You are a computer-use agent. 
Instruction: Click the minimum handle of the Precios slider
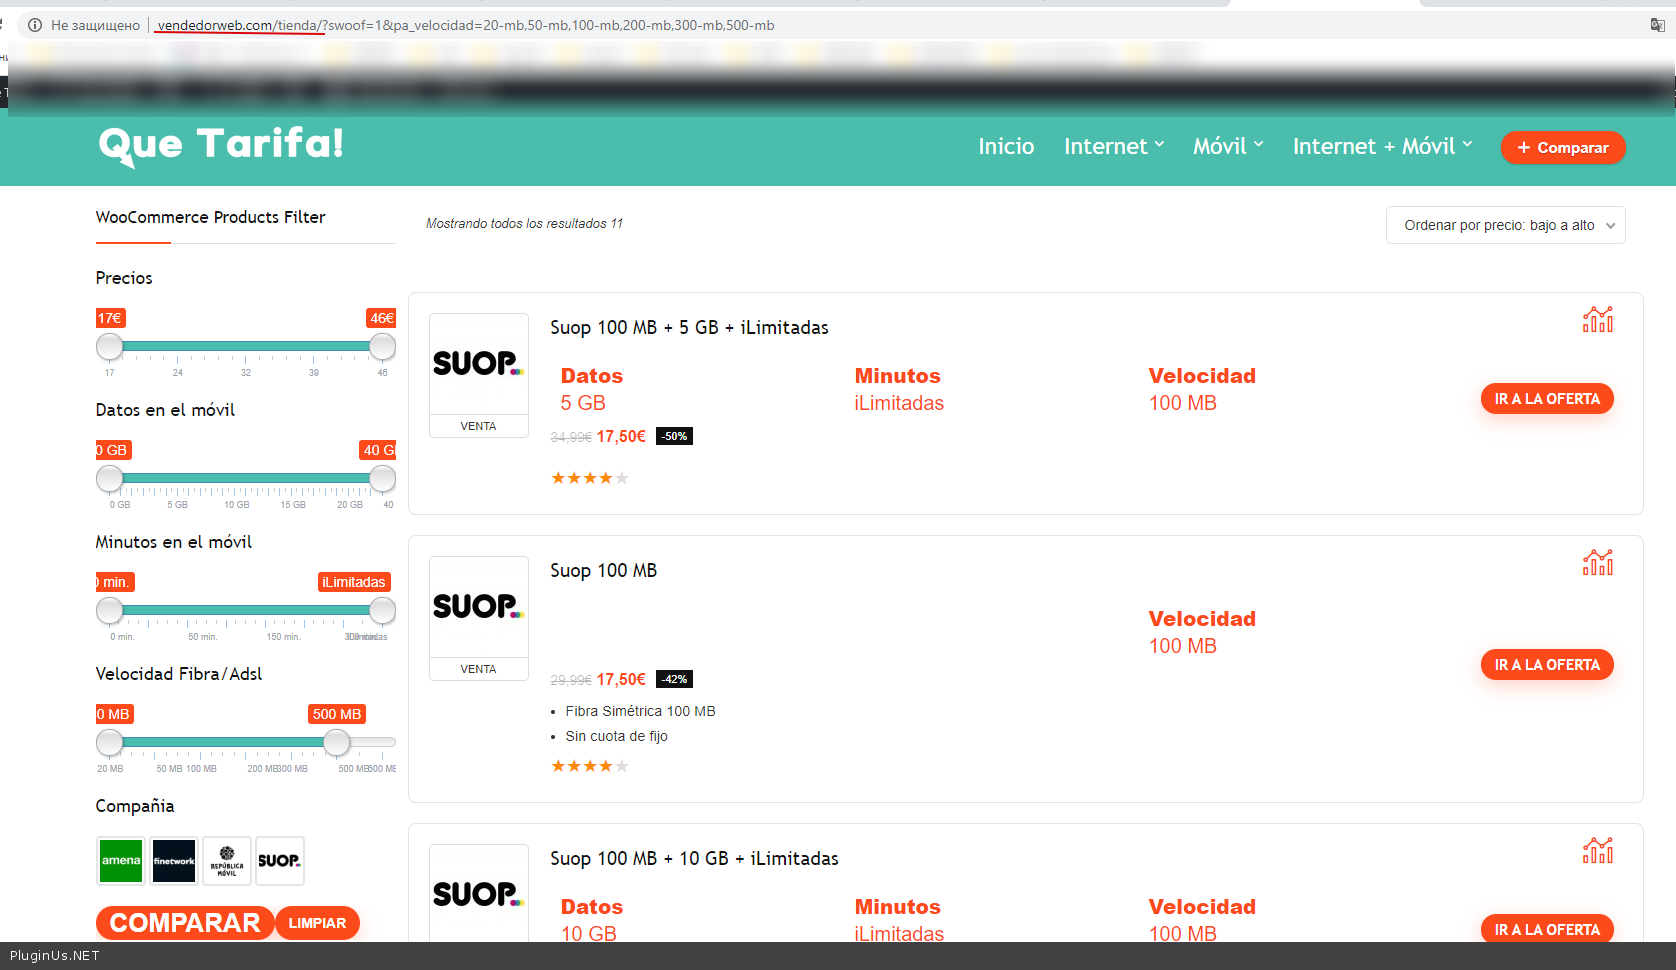[110, 347]
